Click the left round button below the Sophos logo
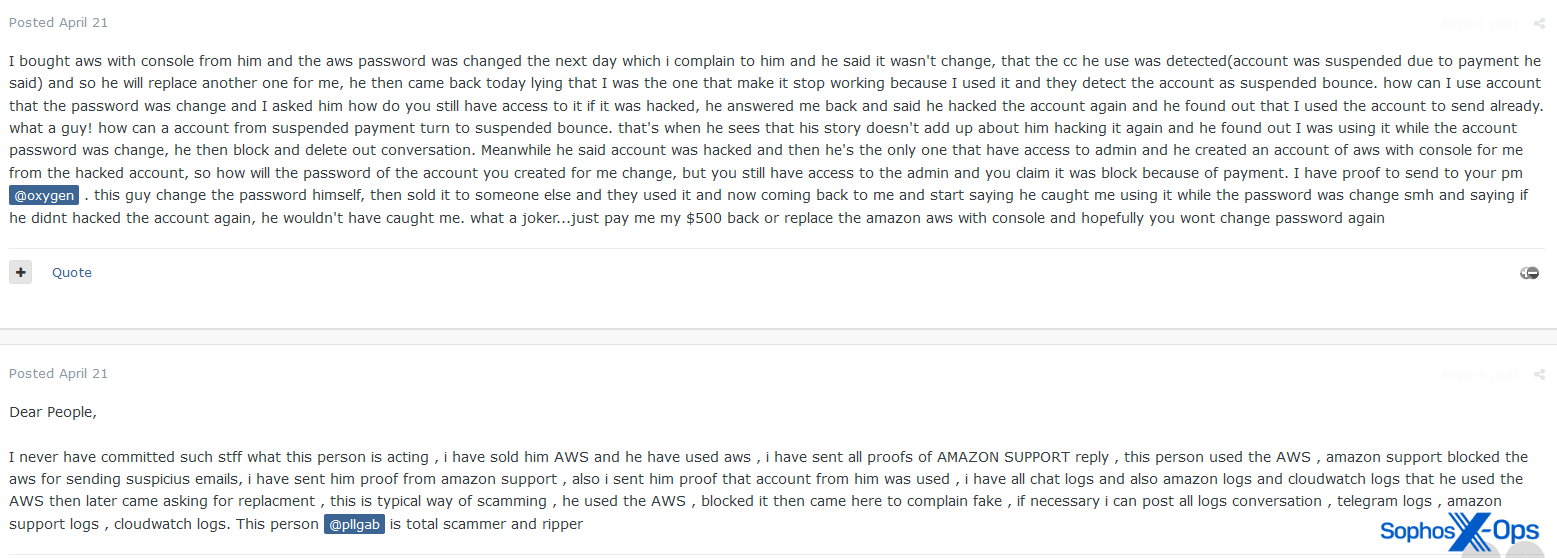The image size is (1557, 558). tap(1480, 551)
